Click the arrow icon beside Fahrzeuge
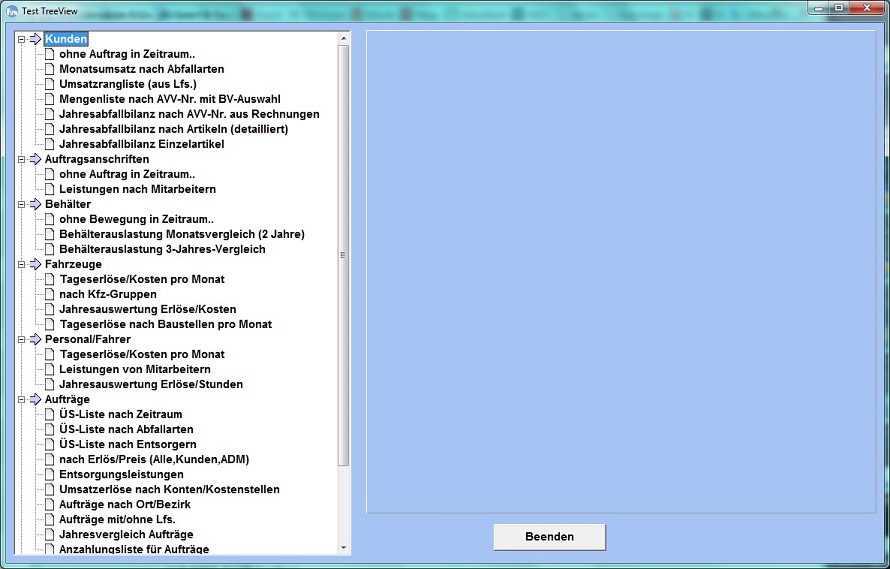 tap(35, 264)
